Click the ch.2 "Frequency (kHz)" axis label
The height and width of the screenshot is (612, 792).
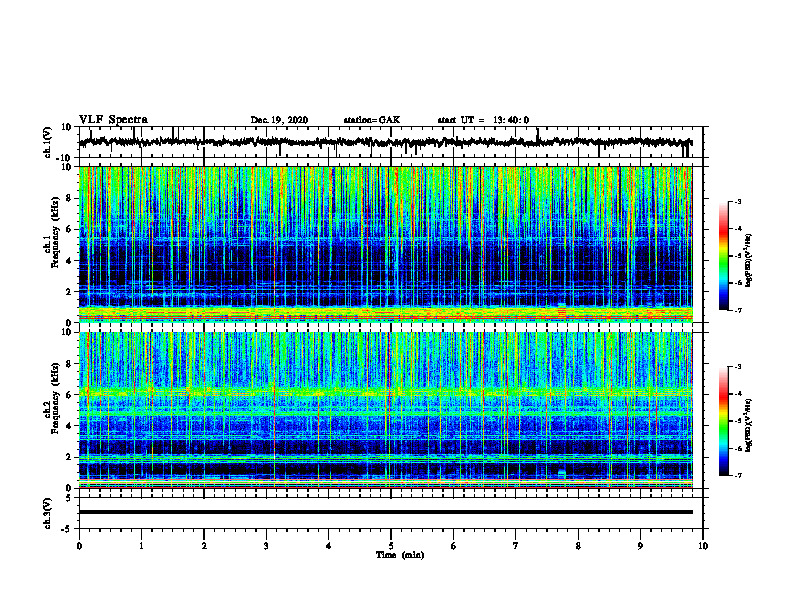point(56,398)
